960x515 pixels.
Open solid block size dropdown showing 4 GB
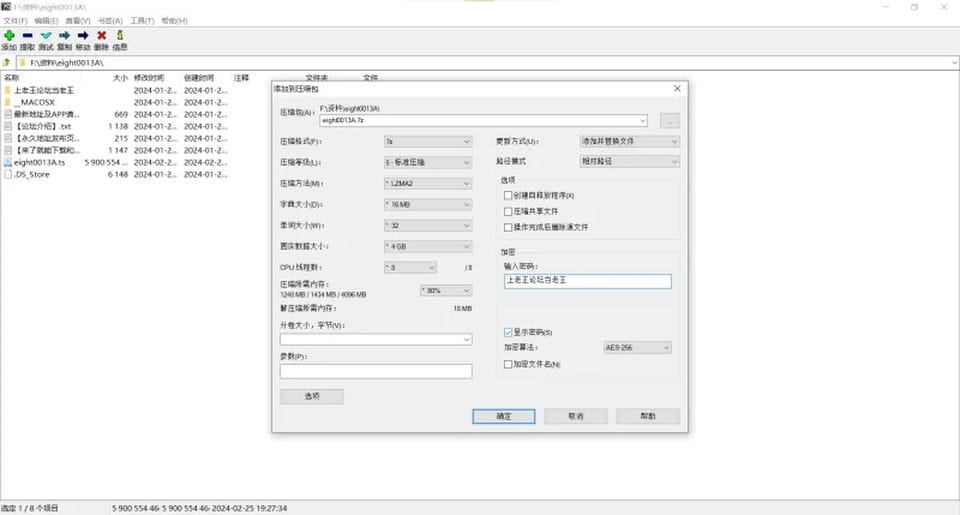point(428,246)
